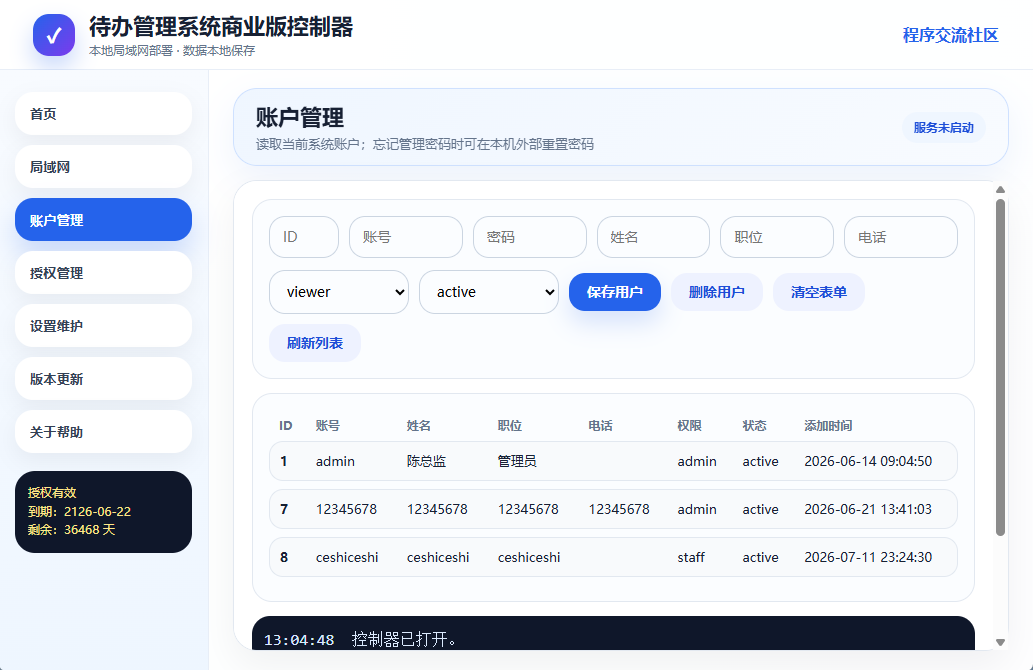Open the viewer role dropdown
Image resolution: width=1033 pixels, height=670 pixels.
(x=339, y=292)
